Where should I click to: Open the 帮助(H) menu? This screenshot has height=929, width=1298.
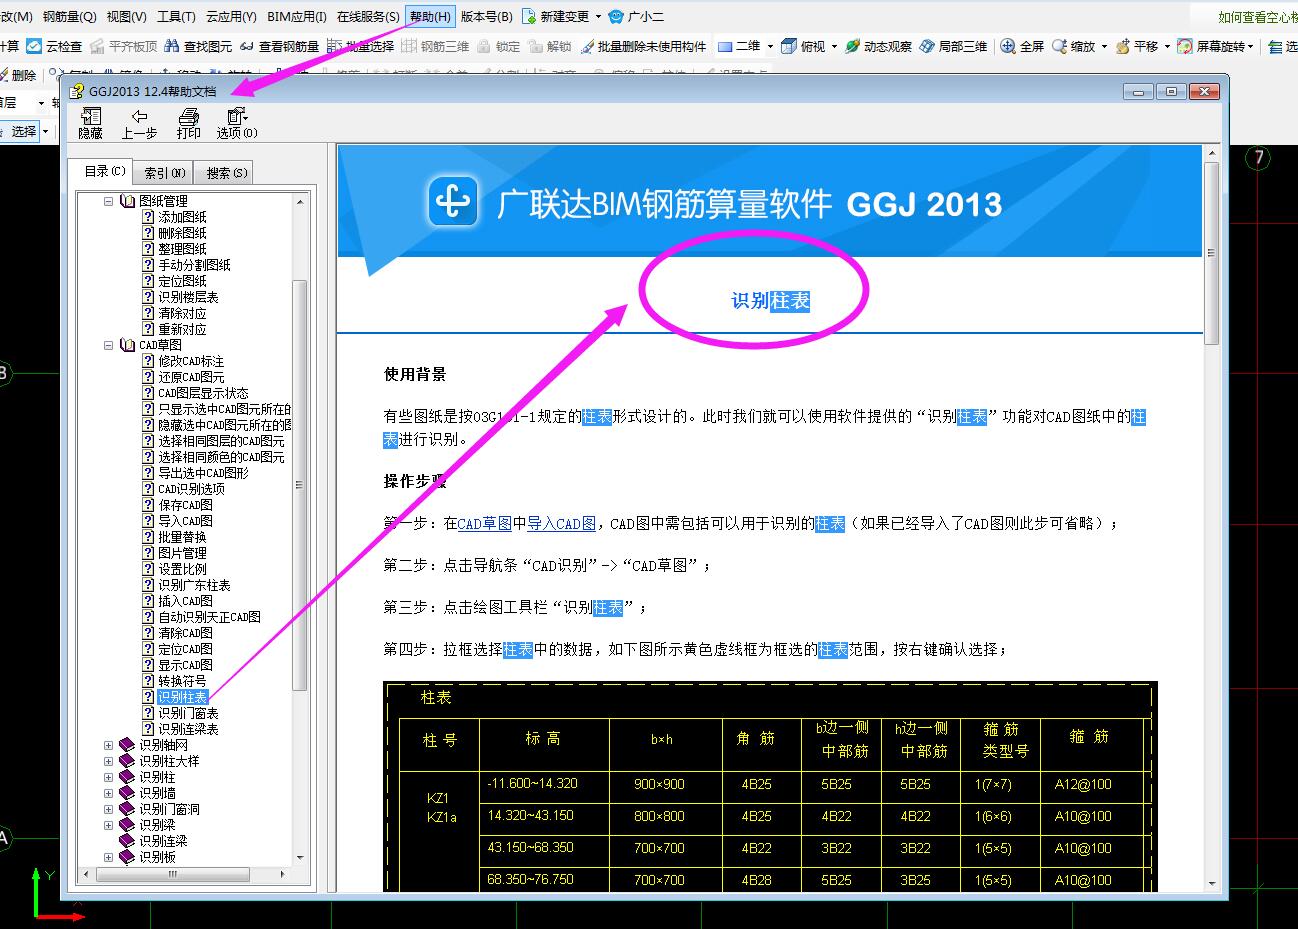coord(430,17)
